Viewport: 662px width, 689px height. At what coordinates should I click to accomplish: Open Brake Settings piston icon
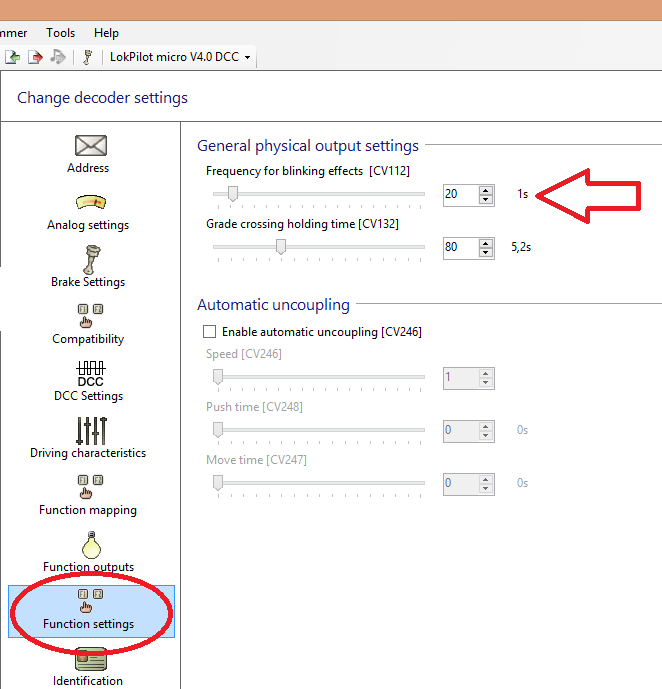[x=91, y=259]
